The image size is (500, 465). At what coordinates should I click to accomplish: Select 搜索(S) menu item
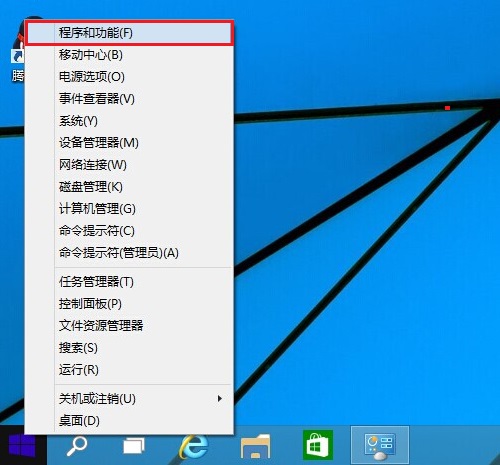coord(129,348)
